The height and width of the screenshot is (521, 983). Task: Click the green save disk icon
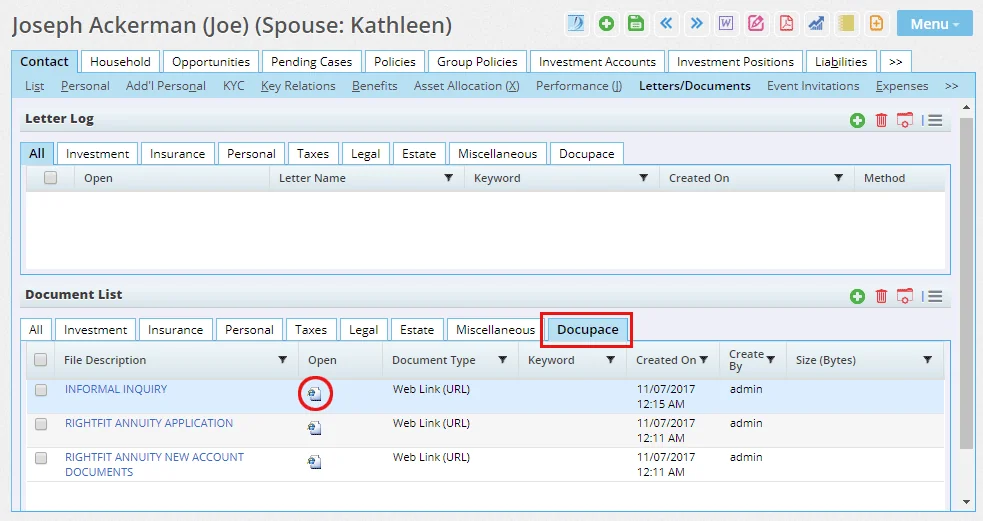tap(636, 23)
